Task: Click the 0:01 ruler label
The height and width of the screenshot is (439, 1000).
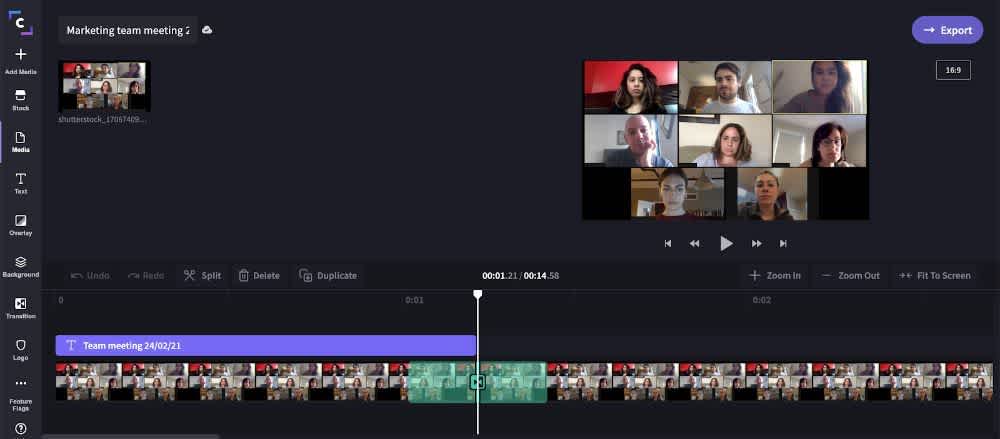Action: click(415, 300)
